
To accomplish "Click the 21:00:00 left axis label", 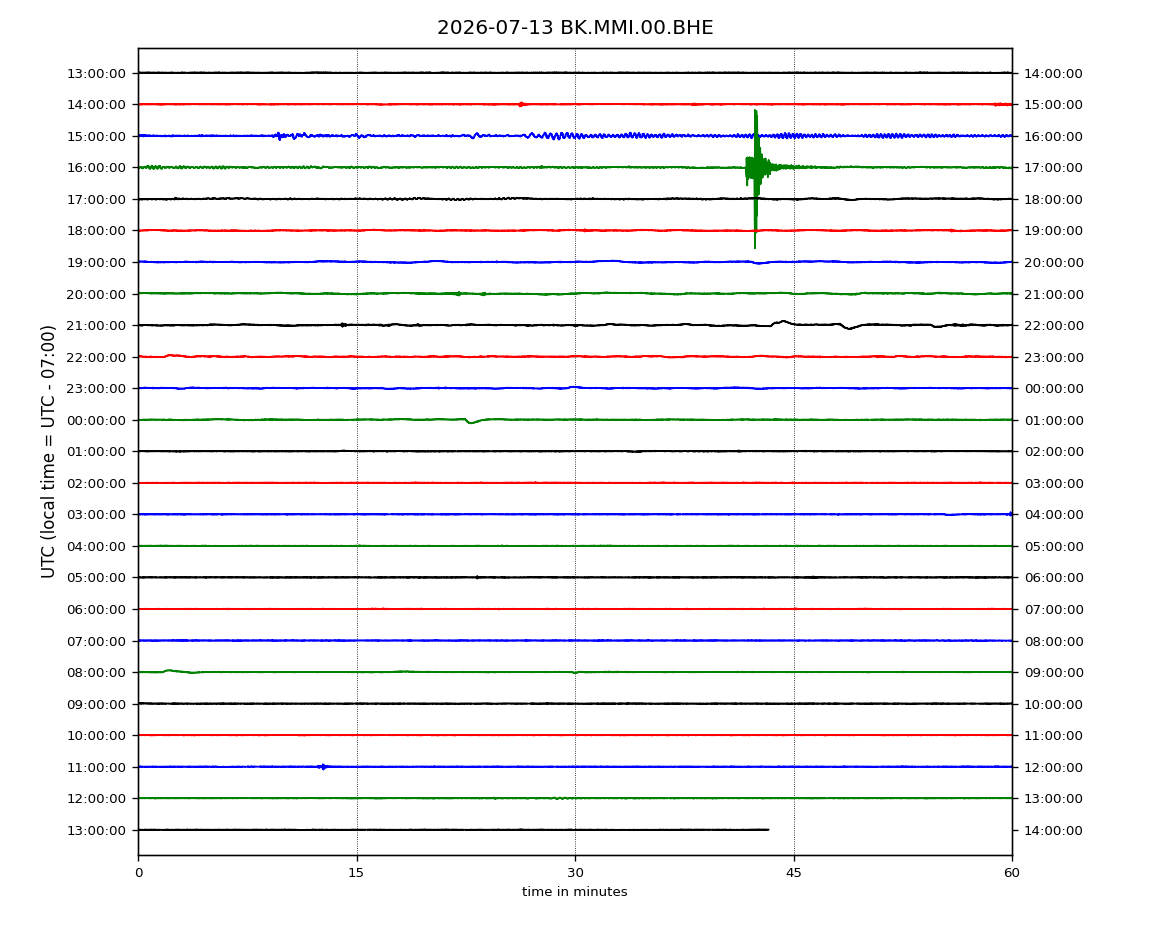I will click(96, 326).
